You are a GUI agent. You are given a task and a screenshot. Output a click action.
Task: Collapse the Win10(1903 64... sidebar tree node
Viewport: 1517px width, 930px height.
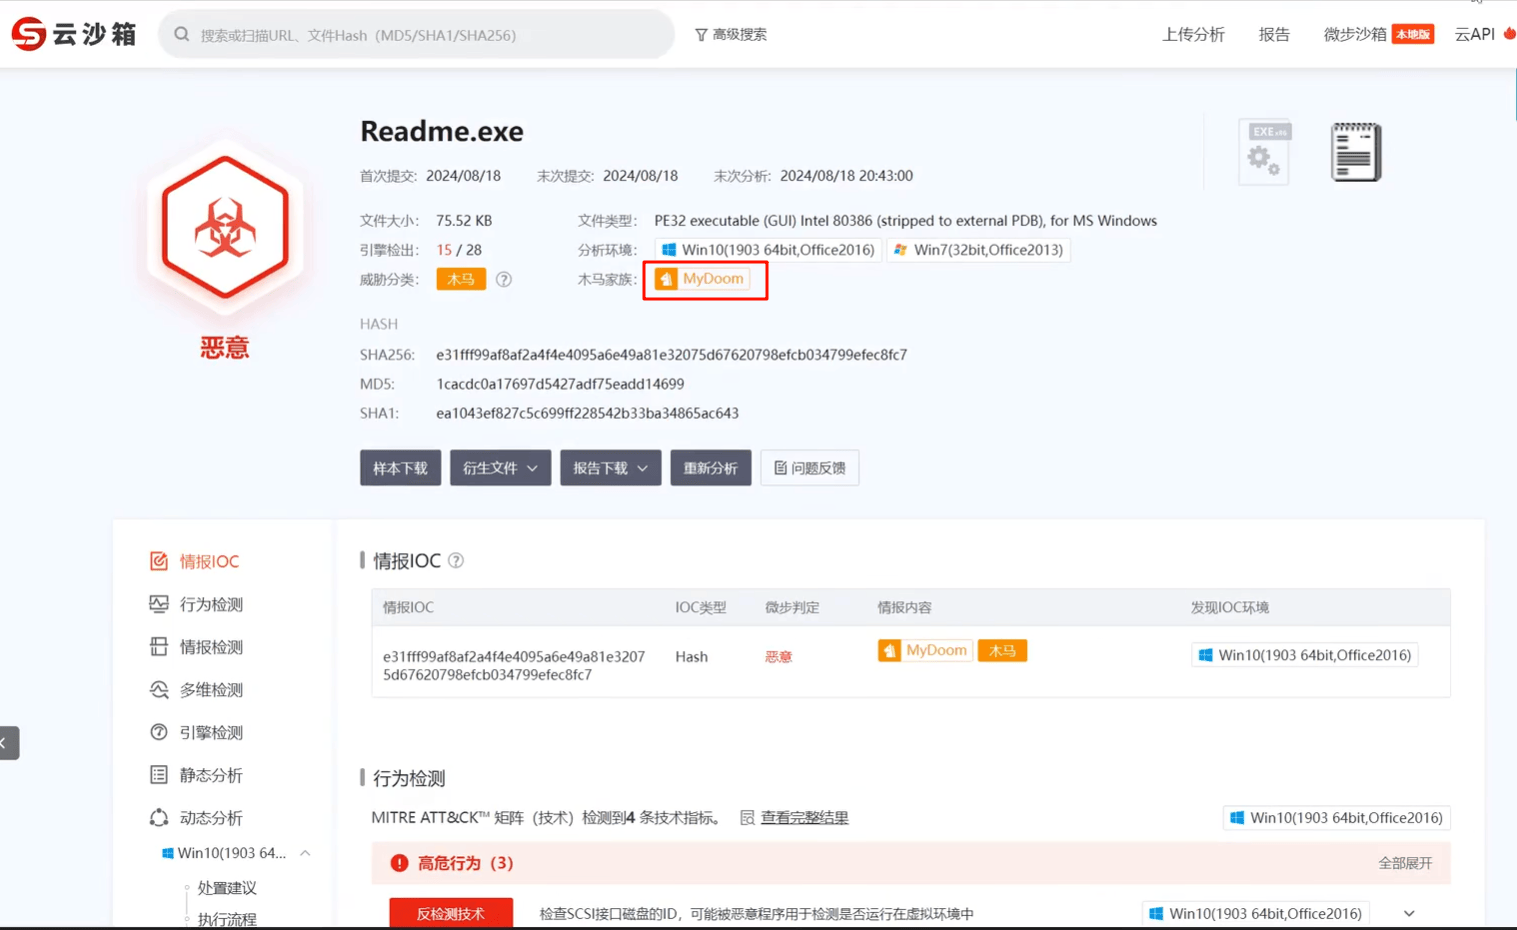(305, 853)
